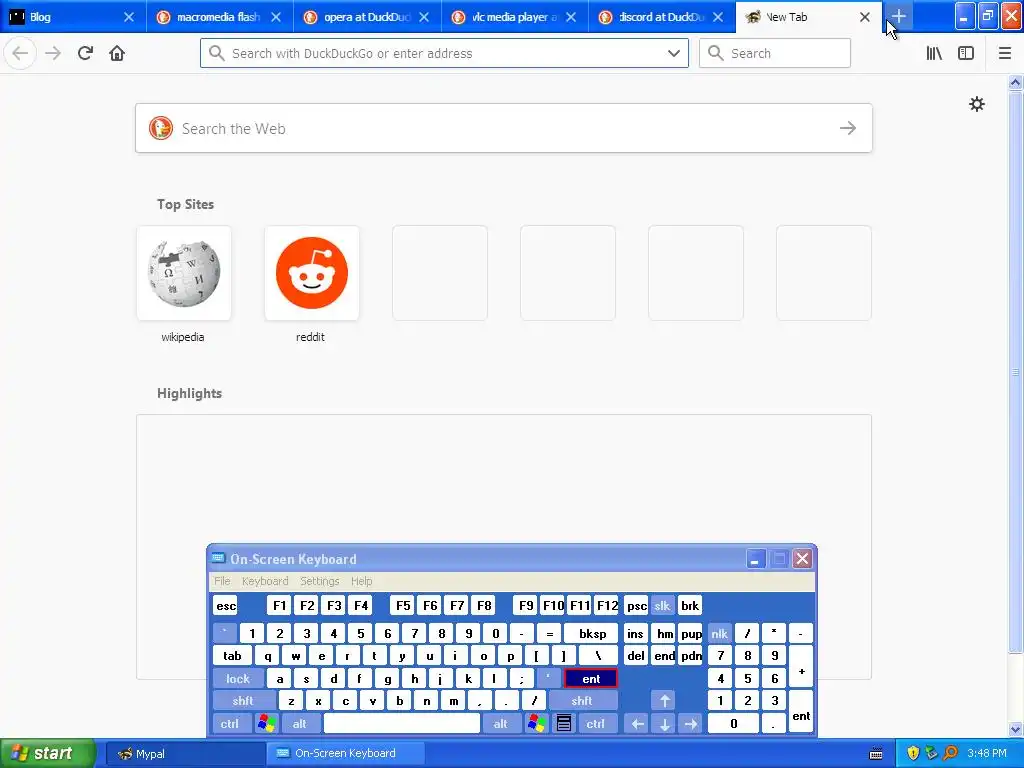
Task: Toggle the lock key on keyboard
Action: pos(238,679)
